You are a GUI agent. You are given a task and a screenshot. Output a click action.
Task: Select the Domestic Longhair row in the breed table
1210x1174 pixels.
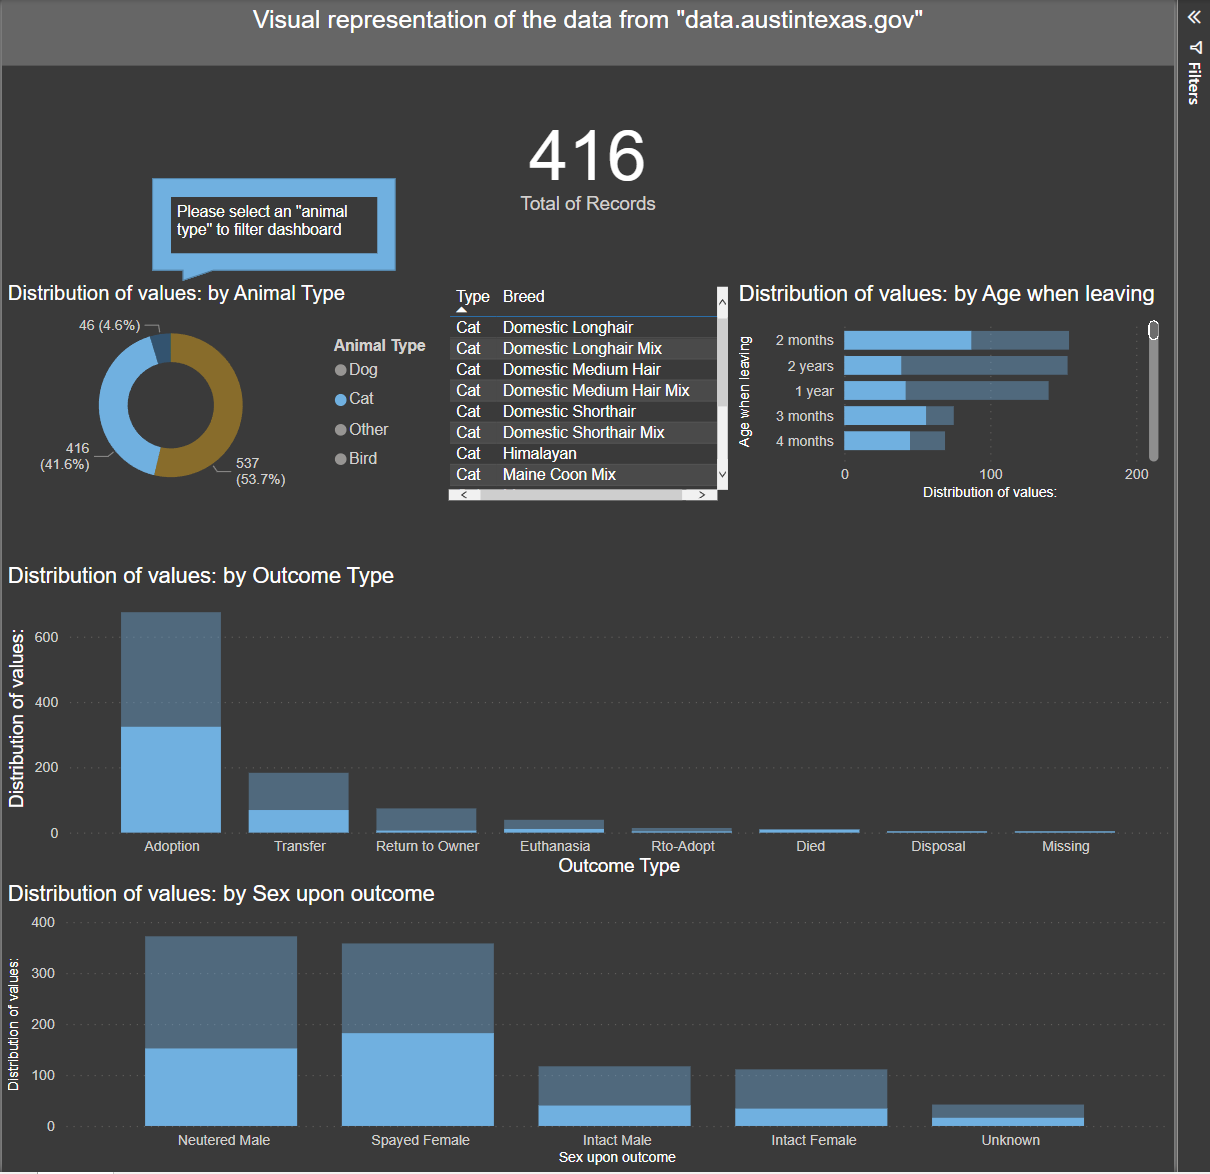(567, 327)
